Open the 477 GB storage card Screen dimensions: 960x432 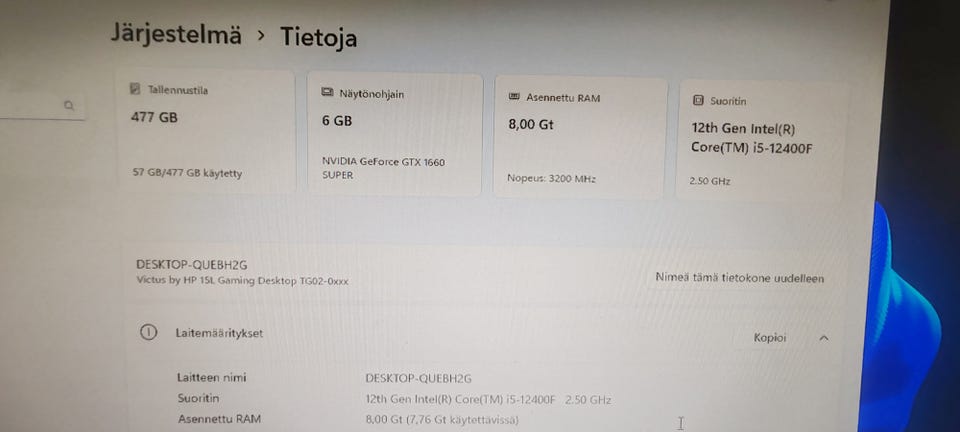(x=206, y=130)
